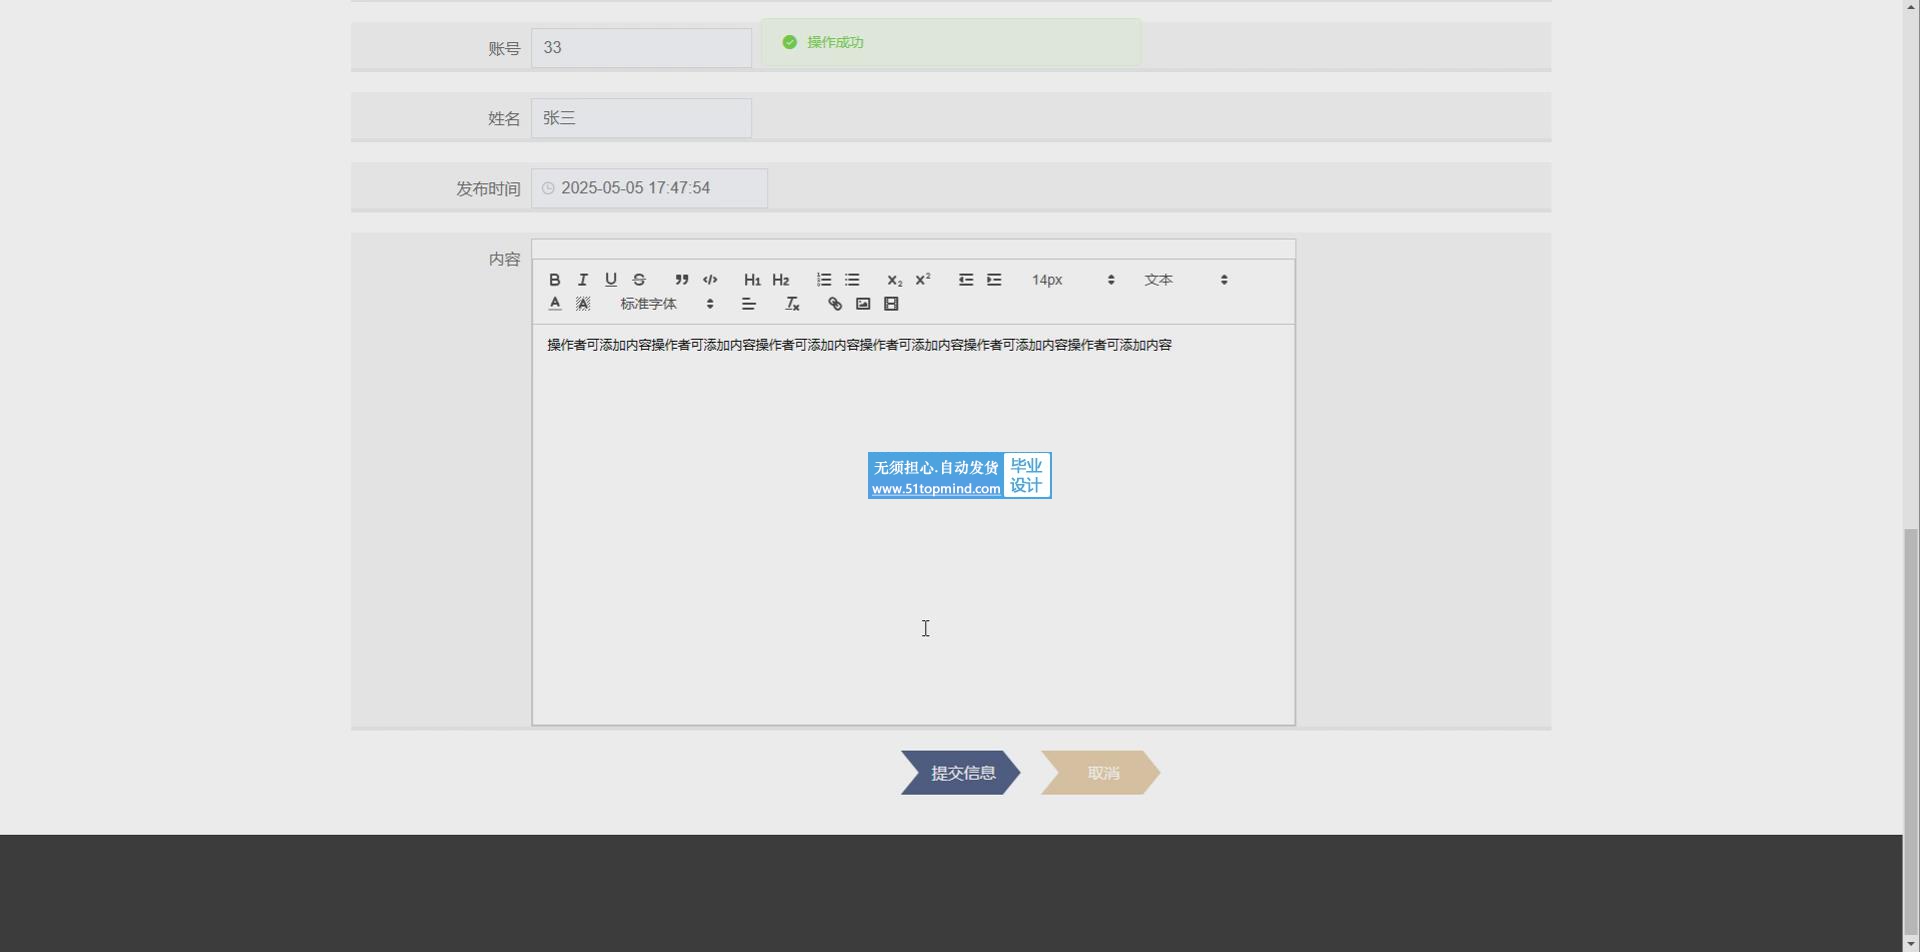Insert an image into editor

click(x=863, y=304)
